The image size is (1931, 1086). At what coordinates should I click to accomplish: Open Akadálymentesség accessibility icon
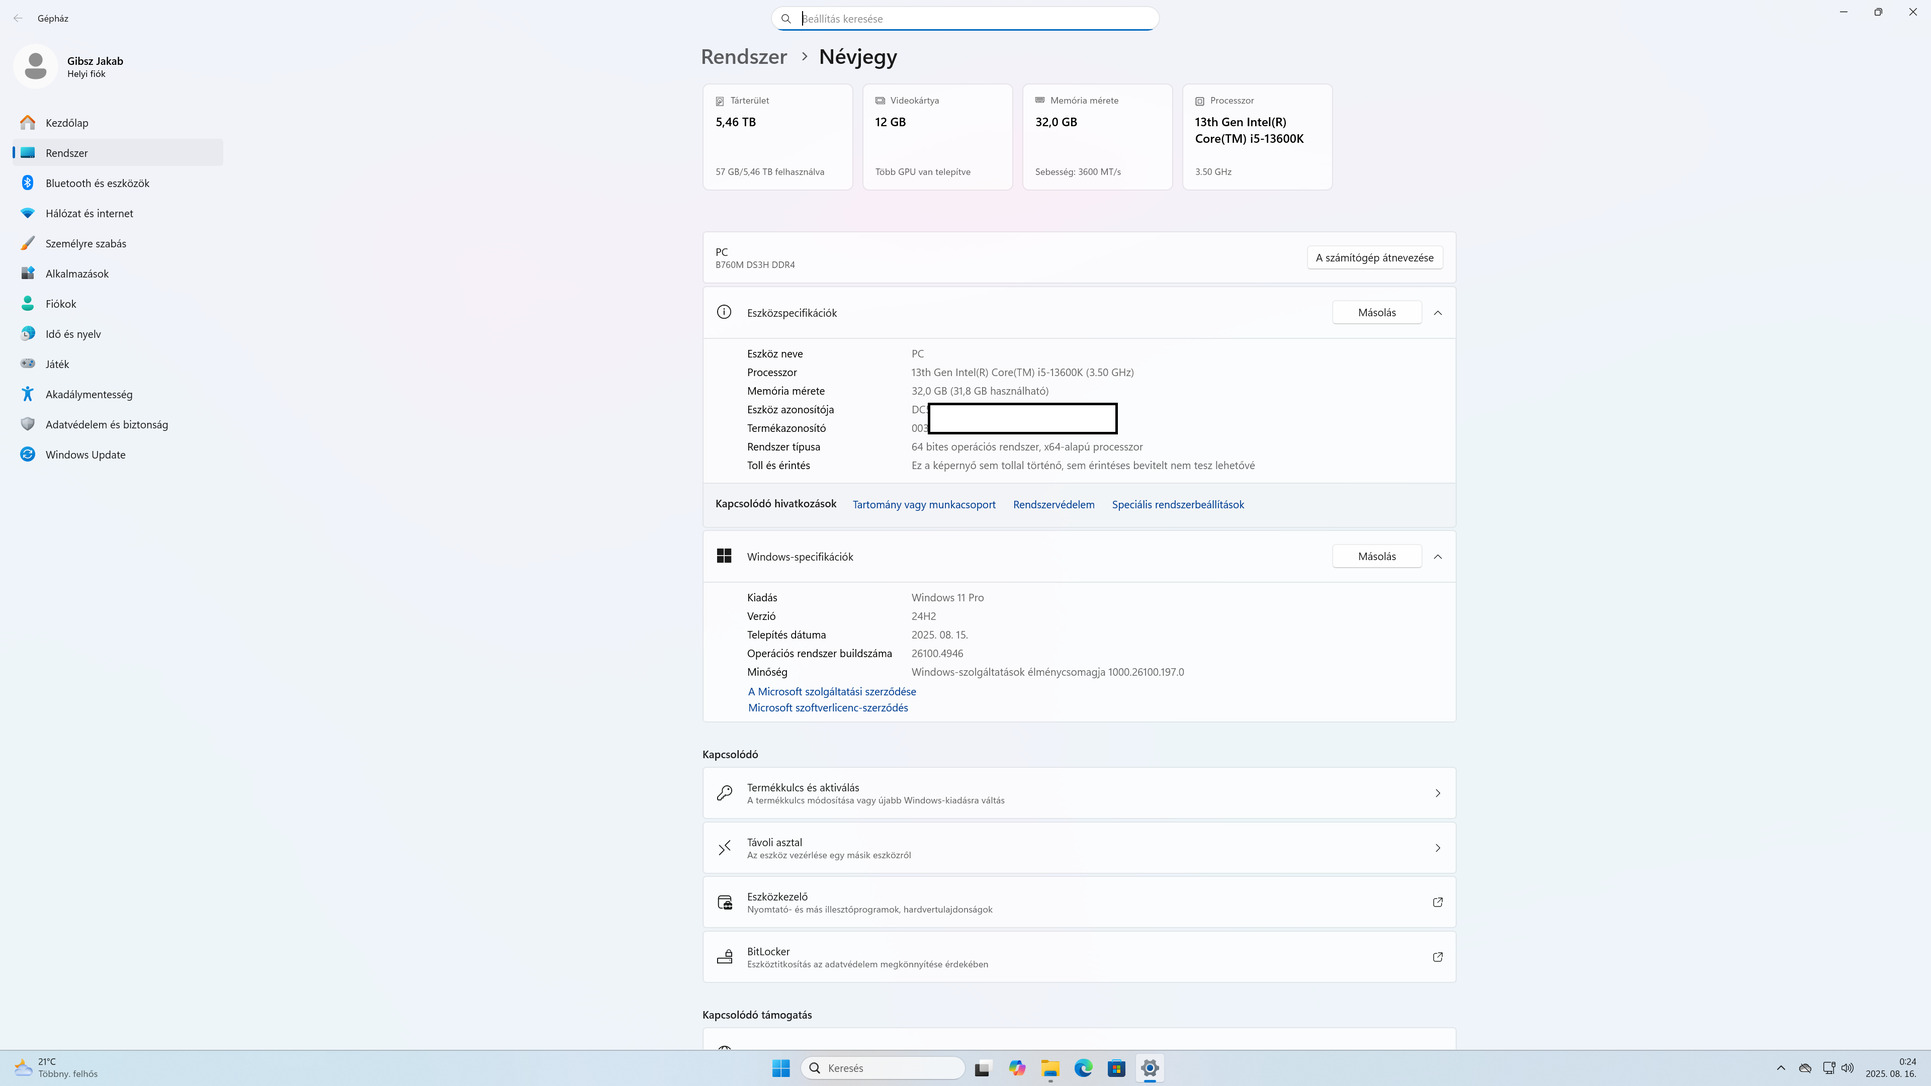[28, 394]
